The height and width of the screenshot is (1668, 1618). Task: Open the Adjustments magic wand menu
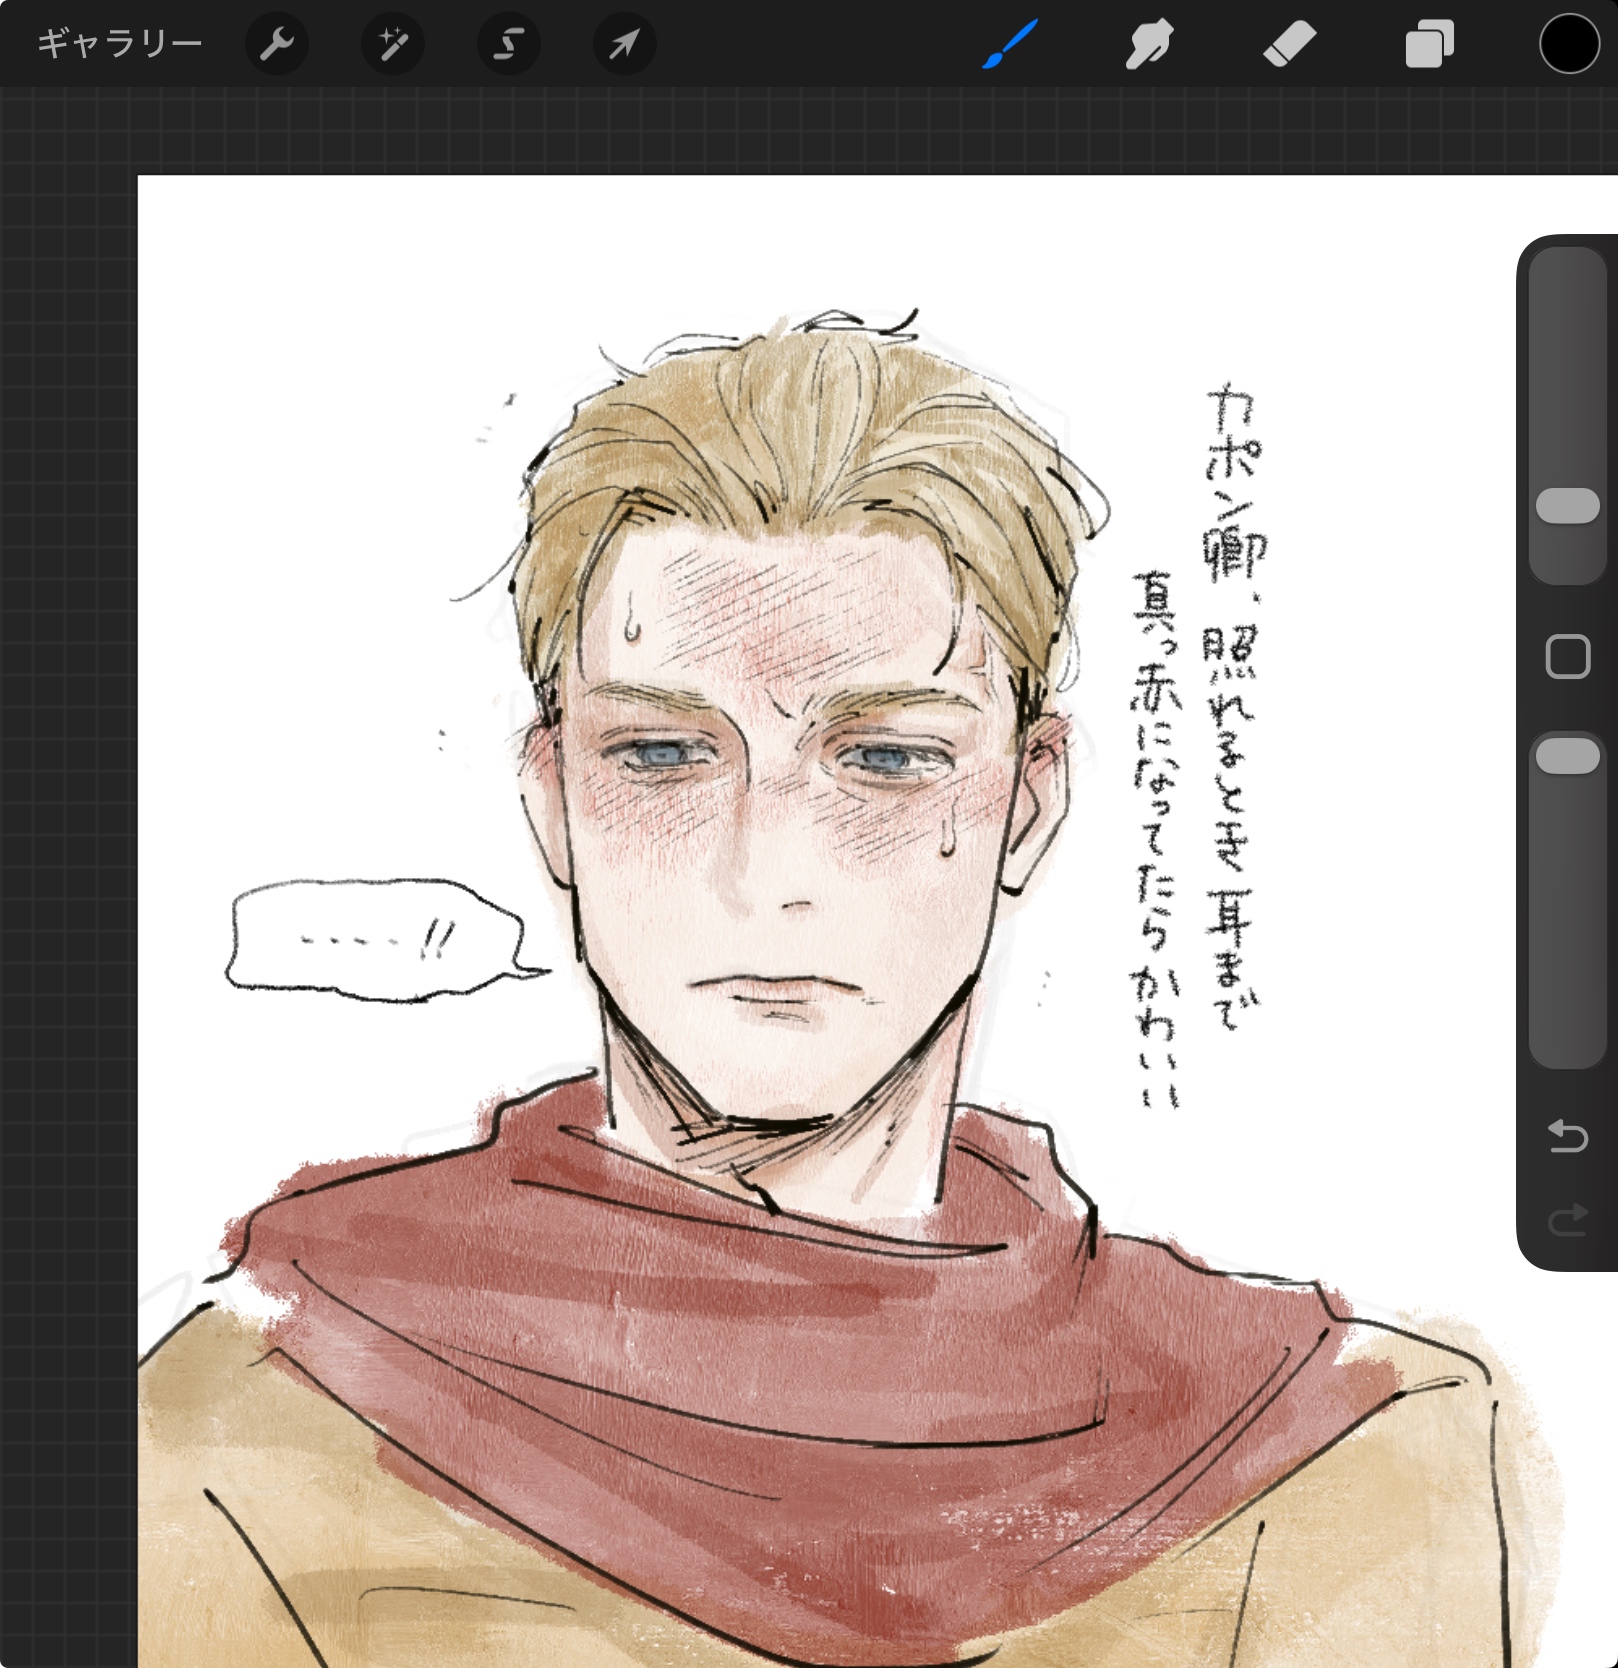[x=392, y=44]
